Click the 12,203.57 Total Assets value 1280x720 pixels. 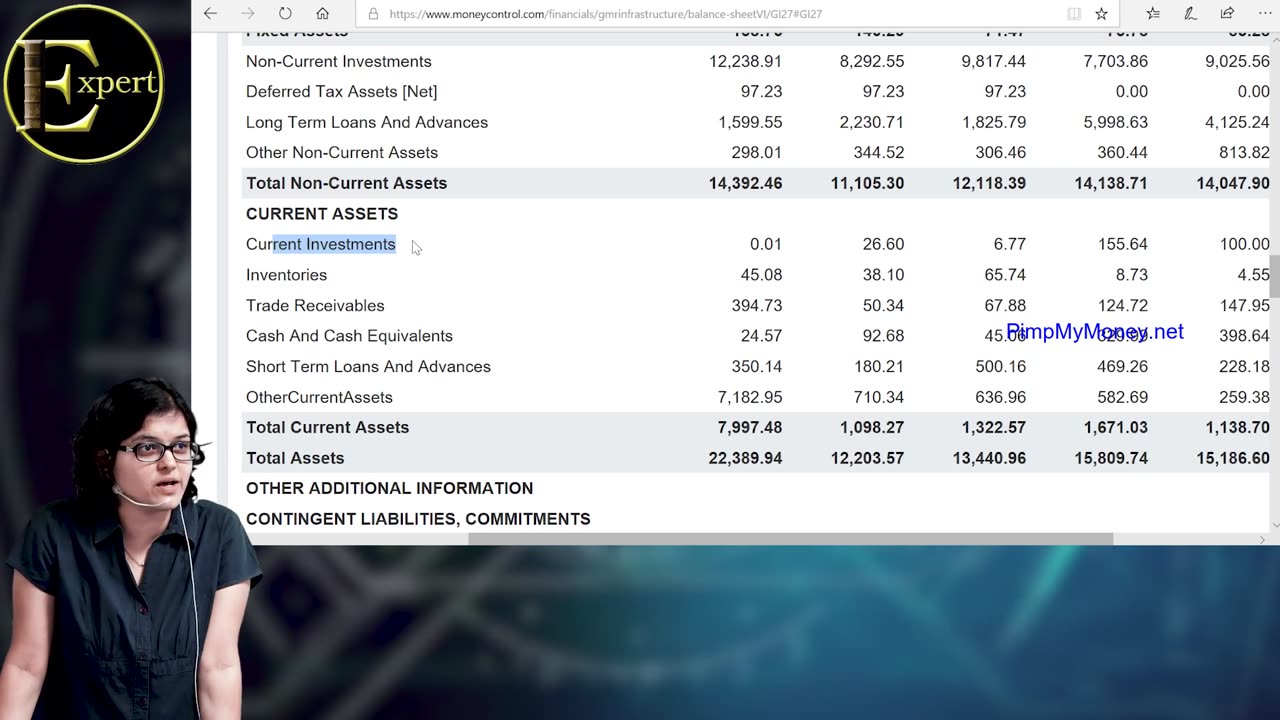867,458
